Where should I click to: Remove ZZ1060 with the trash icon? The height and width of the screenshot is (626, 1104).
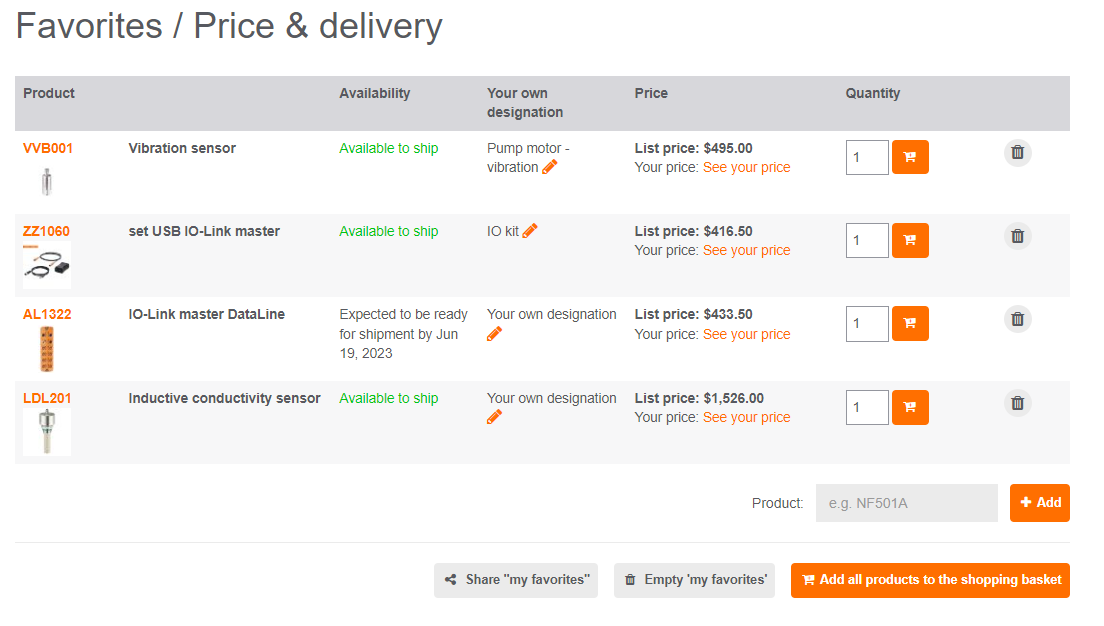pos(1017,236)
